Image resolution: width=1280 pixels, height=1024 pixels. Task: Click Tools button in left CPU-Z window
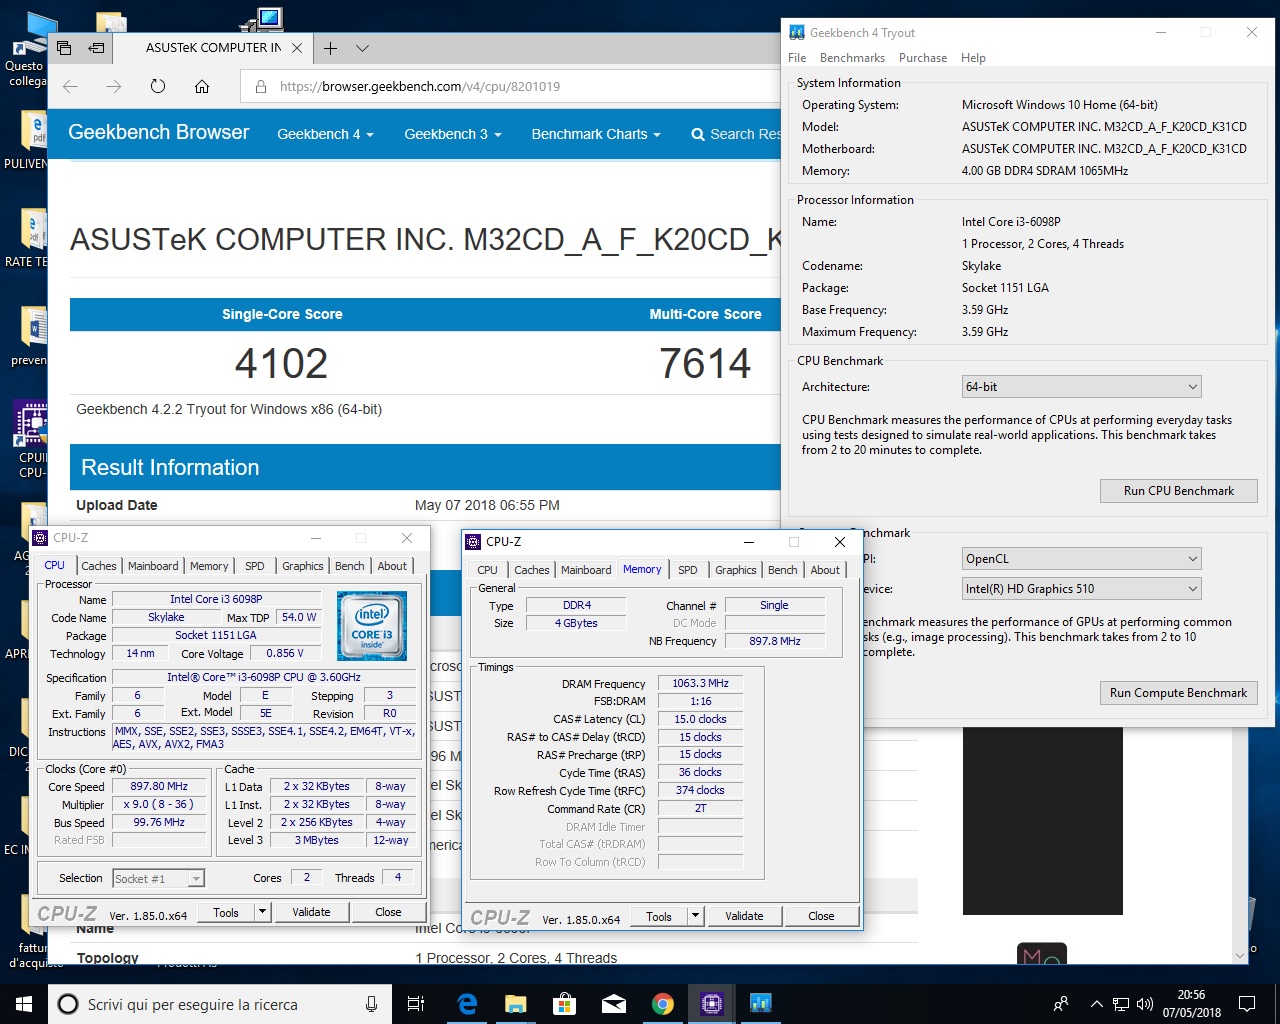point(226,913)
